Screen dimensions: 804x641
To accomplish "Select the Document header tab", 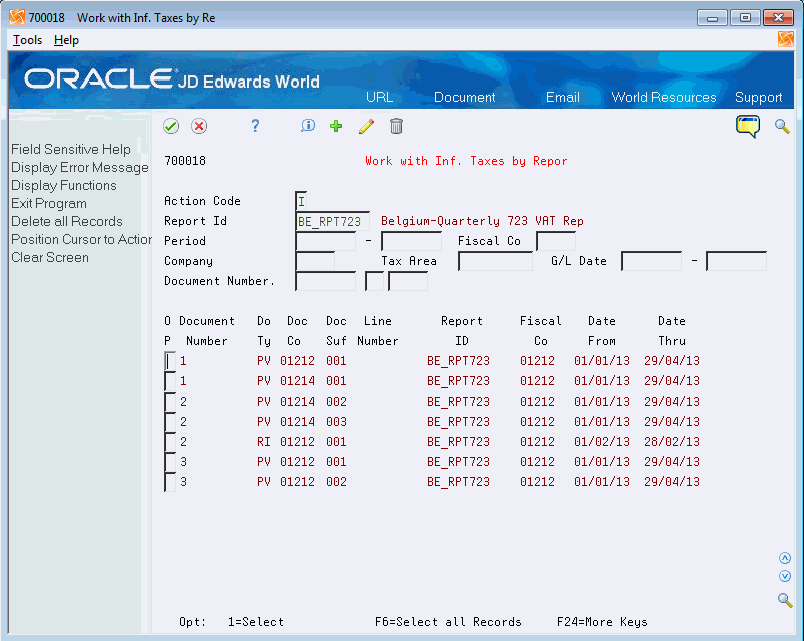I will coord(465,97).
